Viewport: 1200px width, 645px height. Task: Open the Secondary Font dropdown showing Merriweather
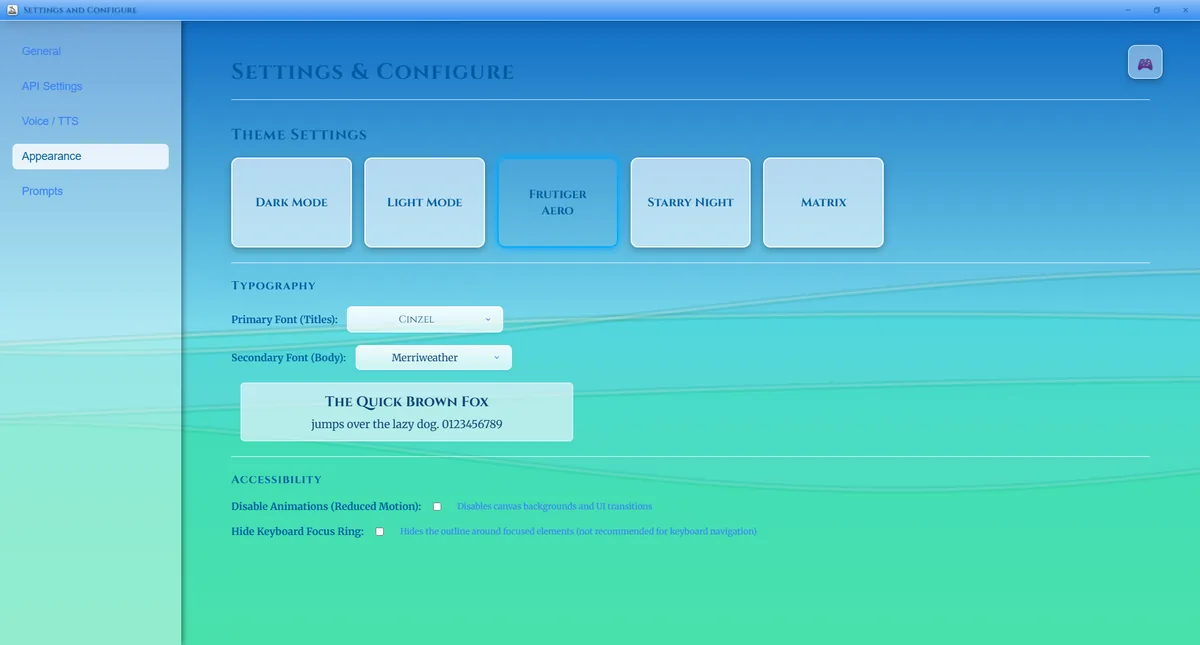click(x=434, y=358)
